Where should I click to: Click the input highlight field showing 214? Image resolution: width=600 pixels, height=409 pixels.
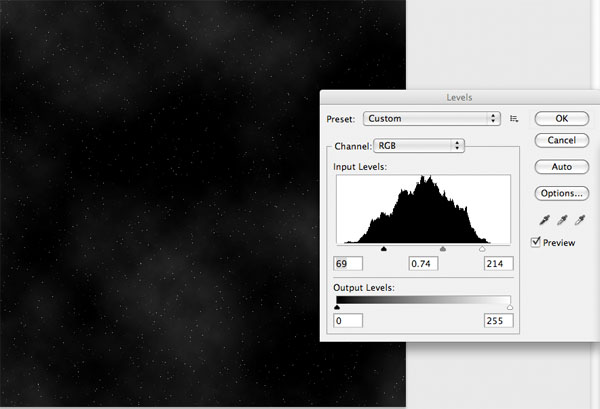(499, 264)
